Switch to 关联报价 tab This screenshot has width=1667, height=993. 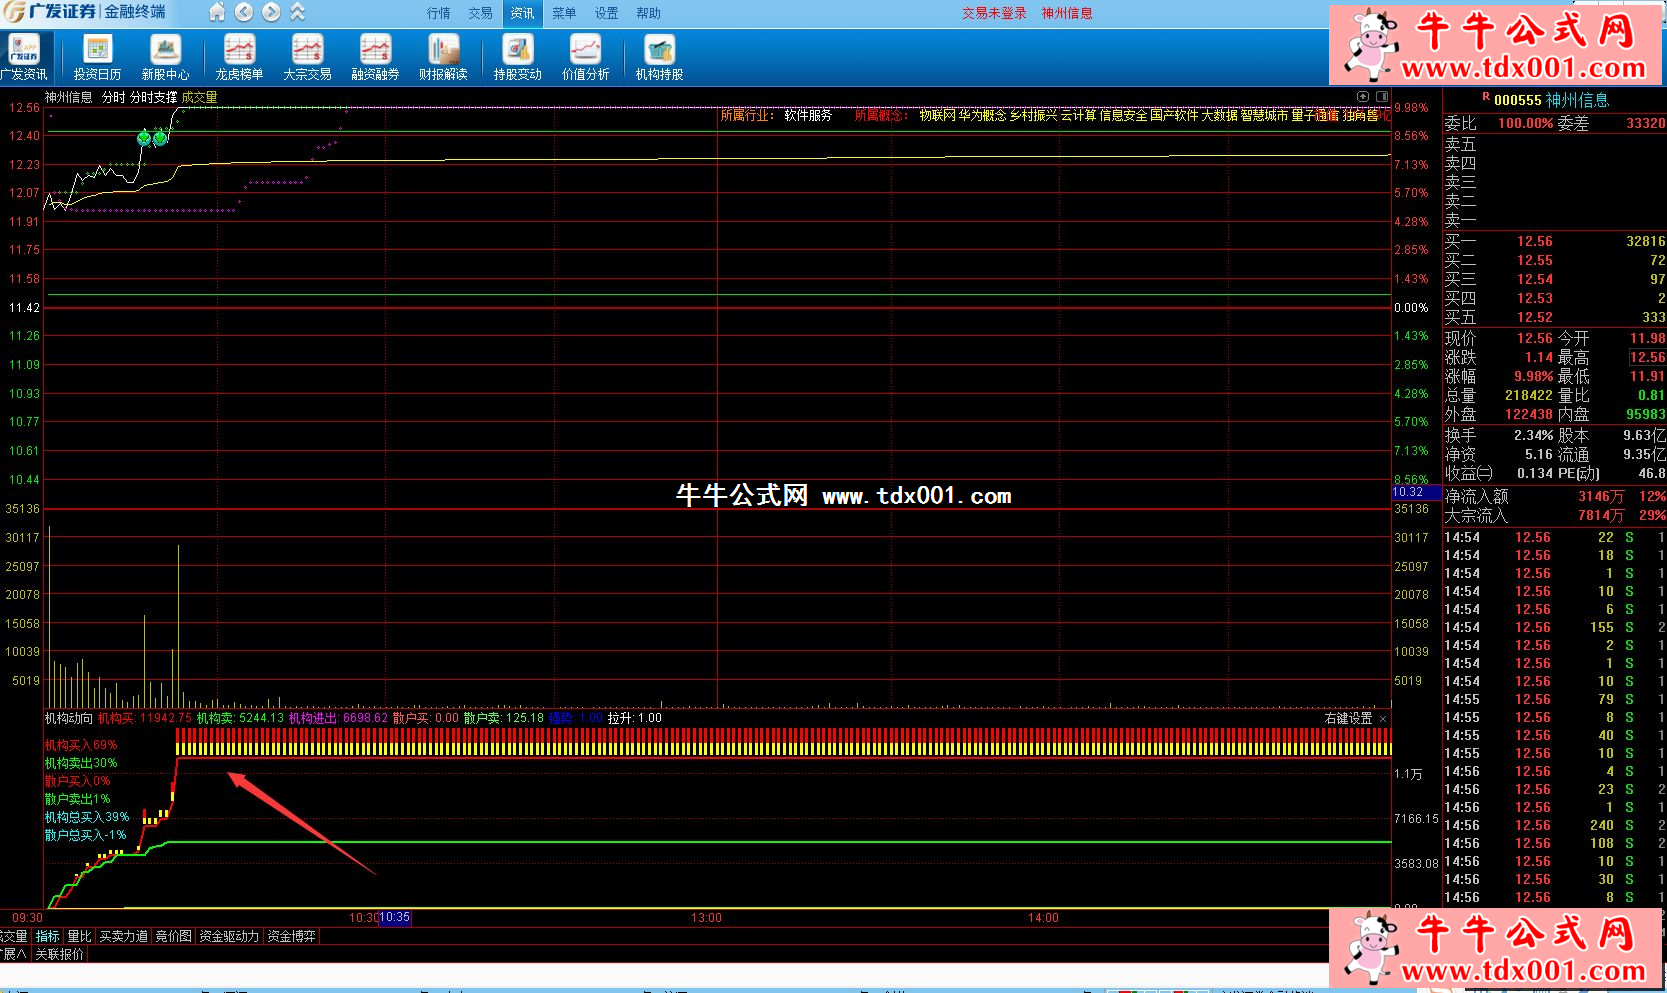[x=60, y=954]
